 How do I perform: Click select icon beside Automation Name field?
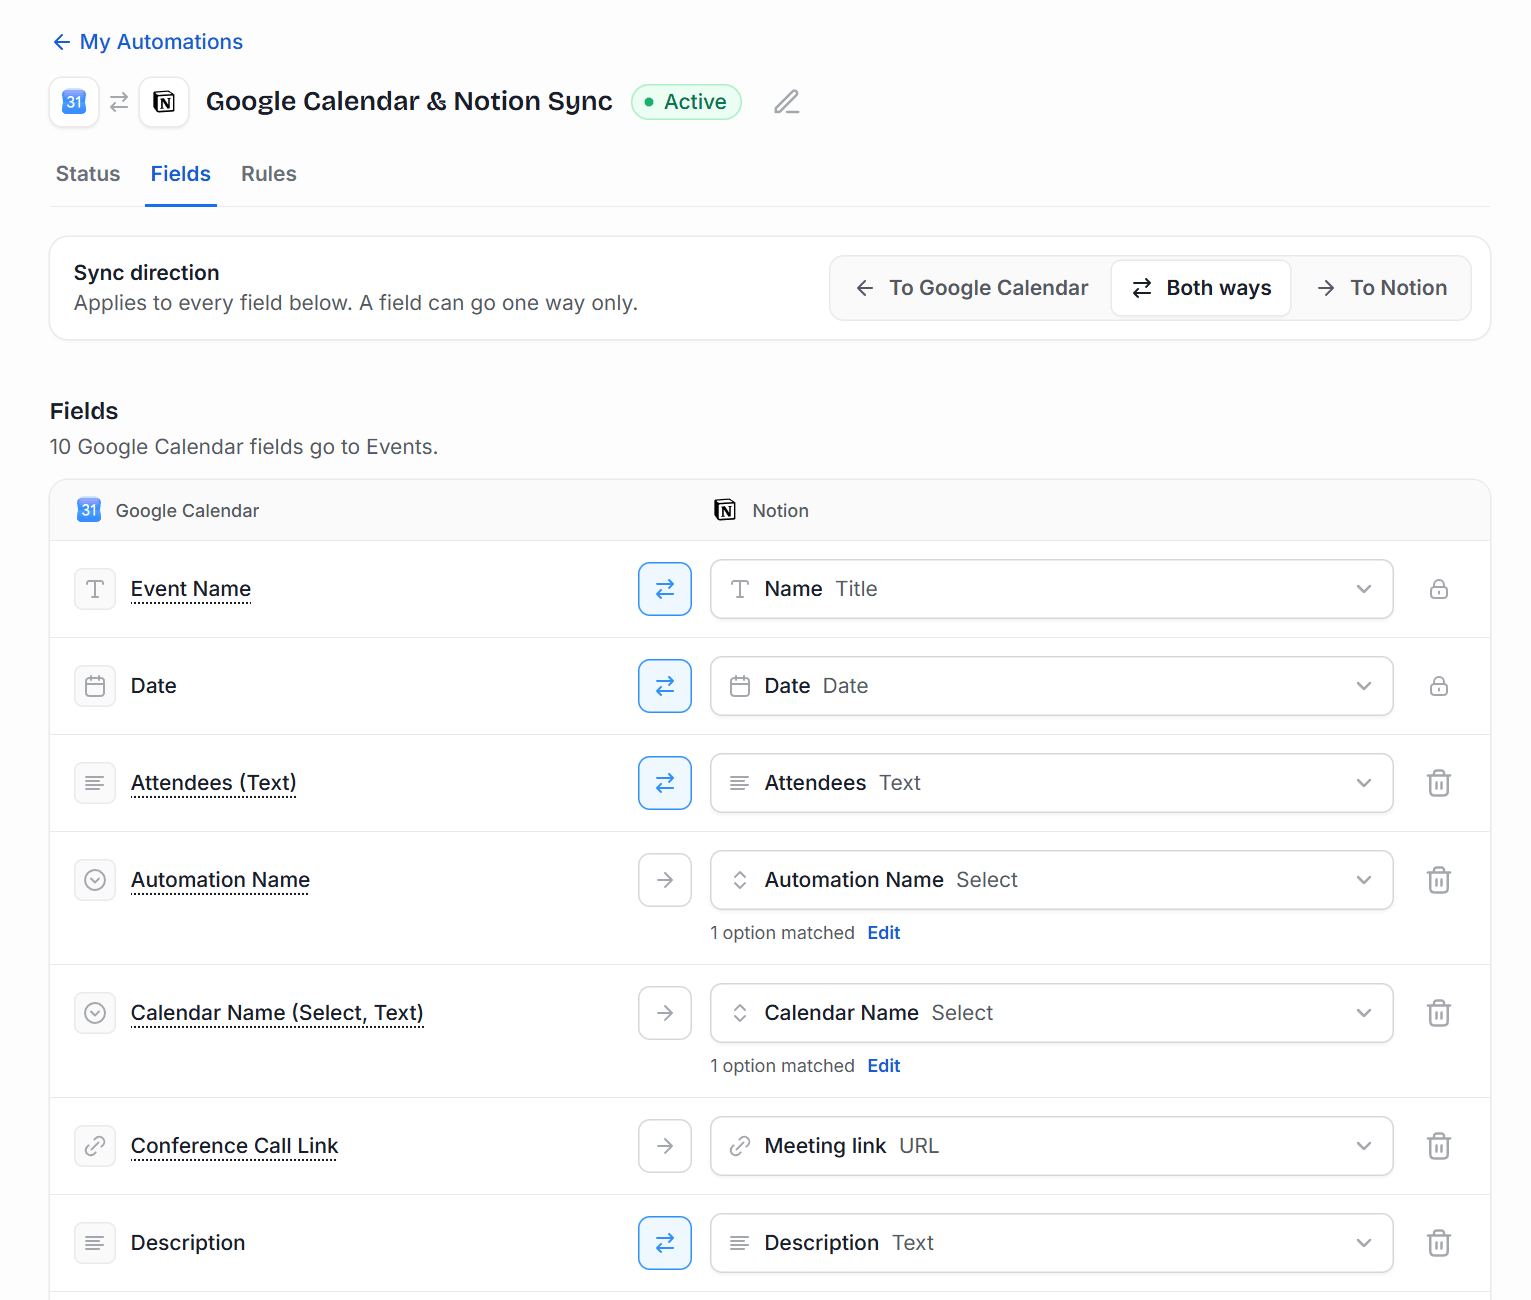click(x=95, y=880)
